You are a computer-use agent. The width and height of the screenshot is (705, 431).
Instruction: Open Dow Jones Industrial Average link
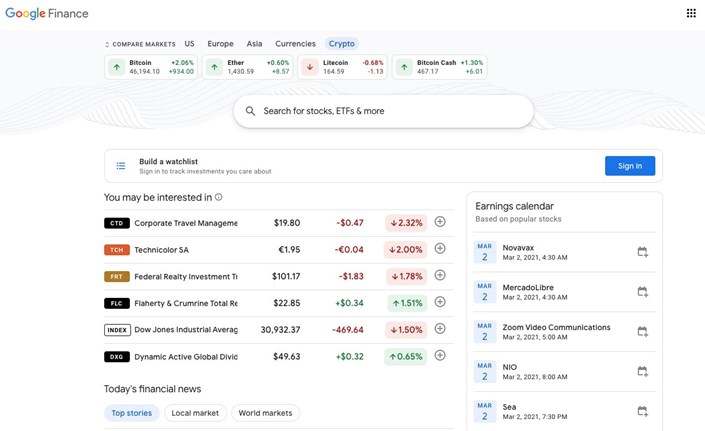pyautogui.click(x=186, y=330)
